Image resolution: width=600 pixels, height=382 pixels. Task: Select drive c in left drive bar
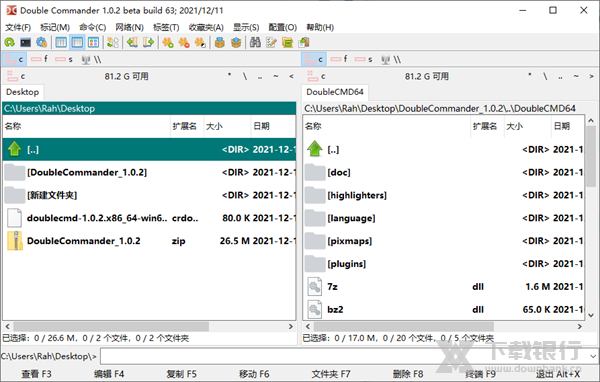[15, 59]
